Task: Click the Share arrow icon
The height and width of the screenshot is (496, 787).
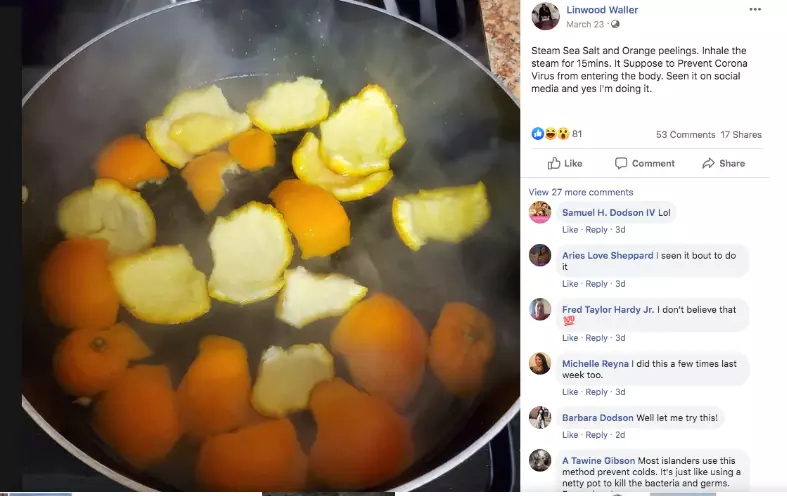Action: coord(708,163)
